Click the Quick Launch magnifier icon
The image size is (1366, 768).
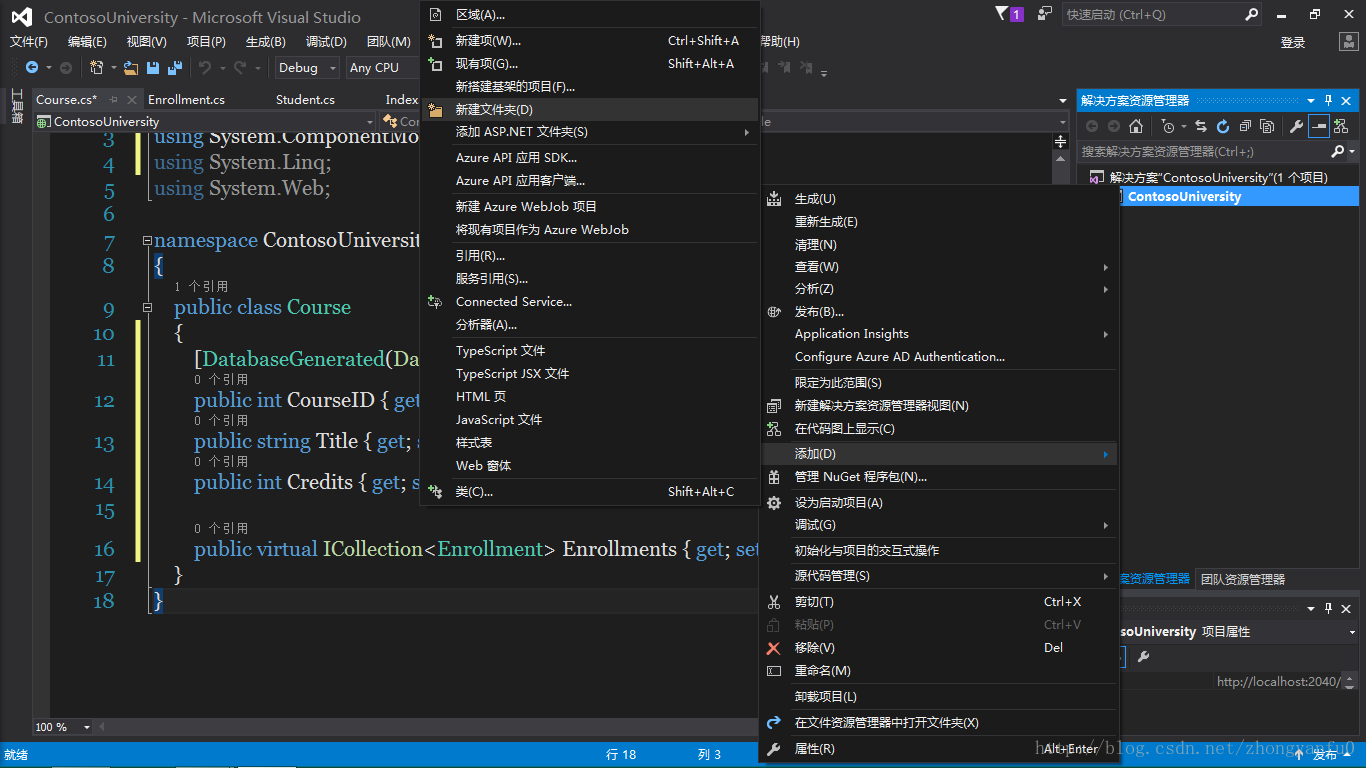(1251, 14)
